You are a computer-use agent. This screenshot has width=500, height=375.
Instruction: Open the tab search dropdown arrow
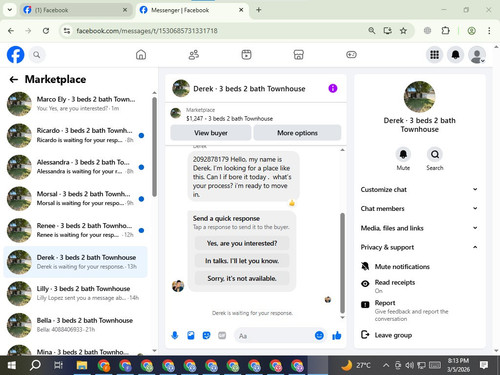[x=10, y=10]
